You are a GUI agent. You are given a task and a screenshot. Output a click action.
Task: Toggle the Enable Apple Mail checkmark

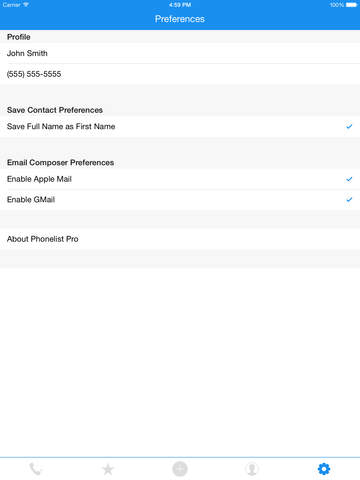(349, 179)
